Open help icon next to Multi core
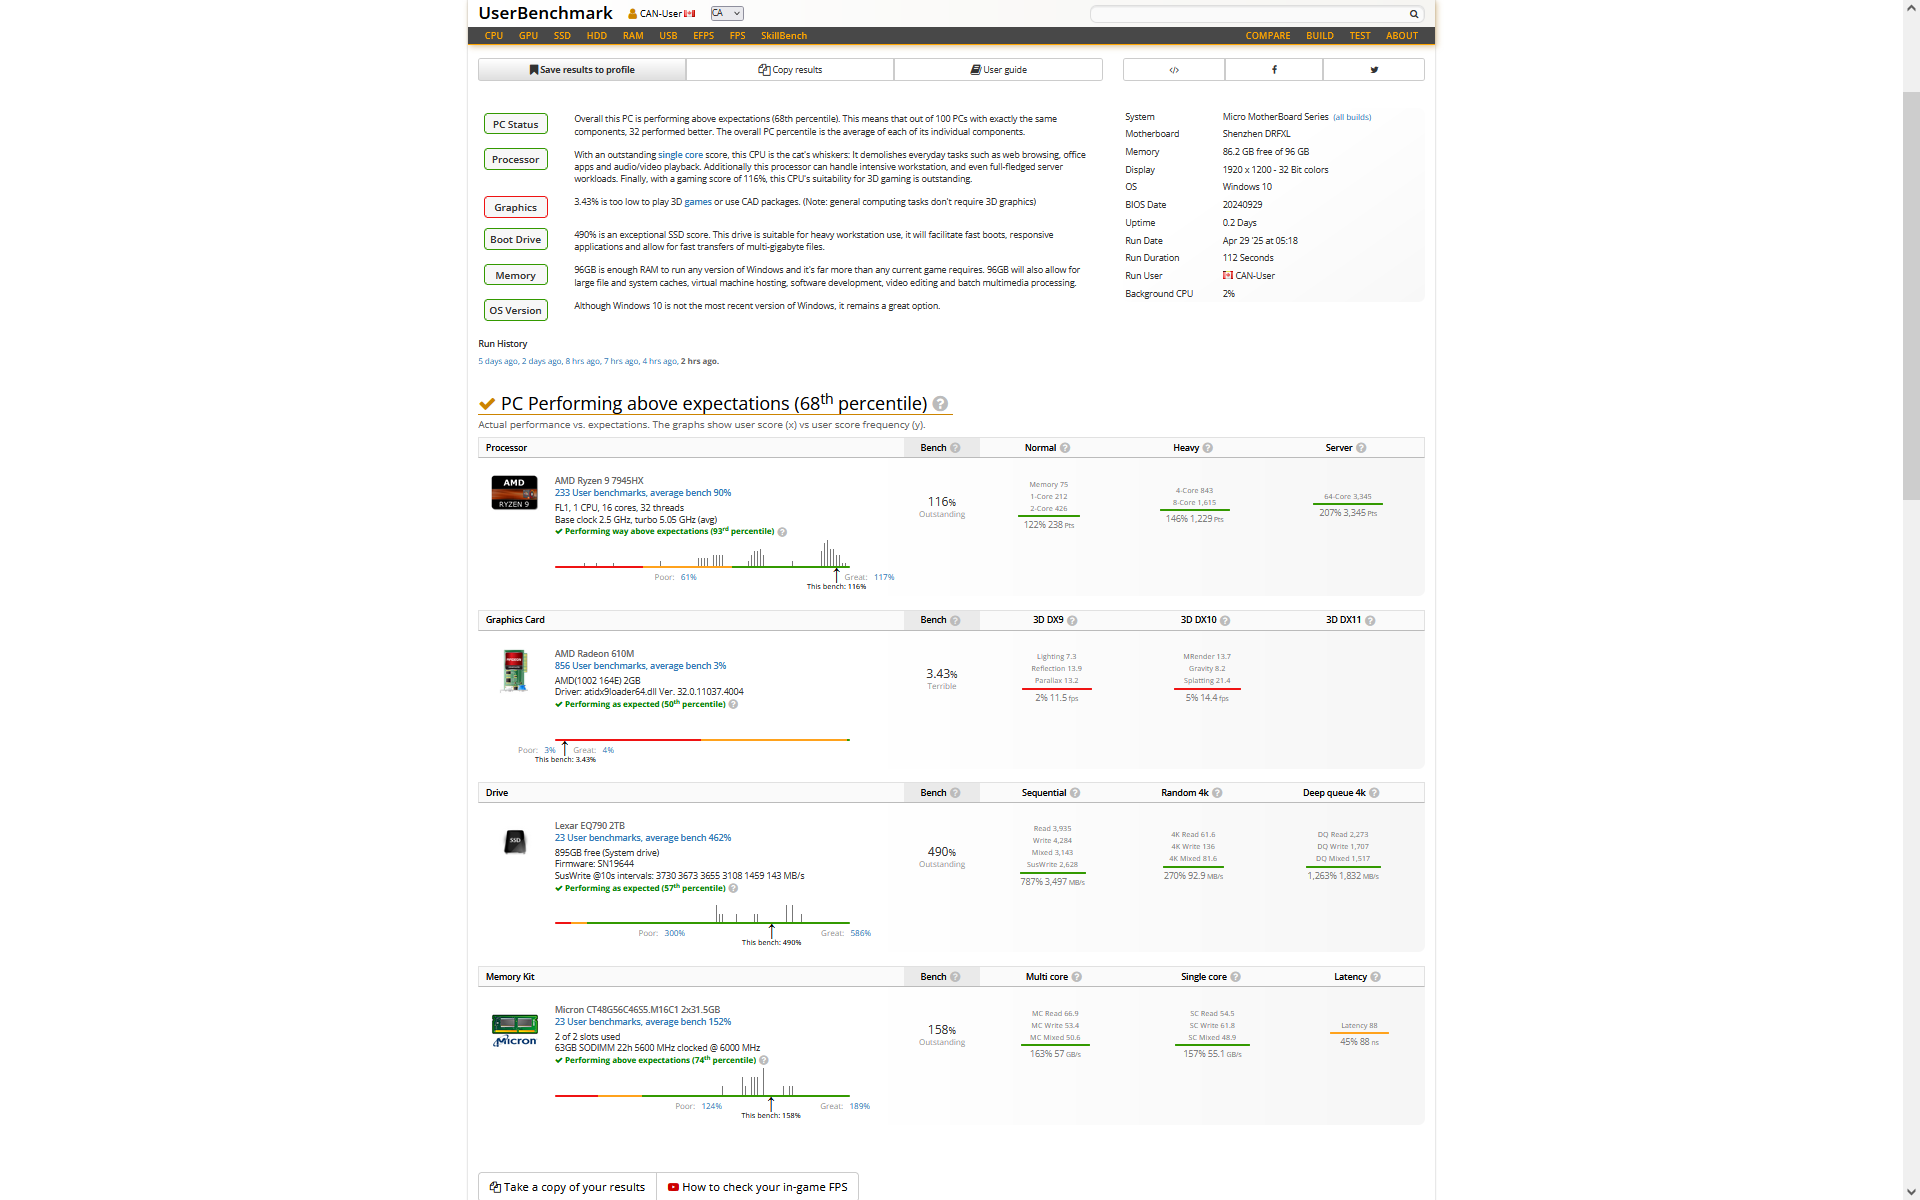1920x1200 pixels. [x=1077, y=977]
